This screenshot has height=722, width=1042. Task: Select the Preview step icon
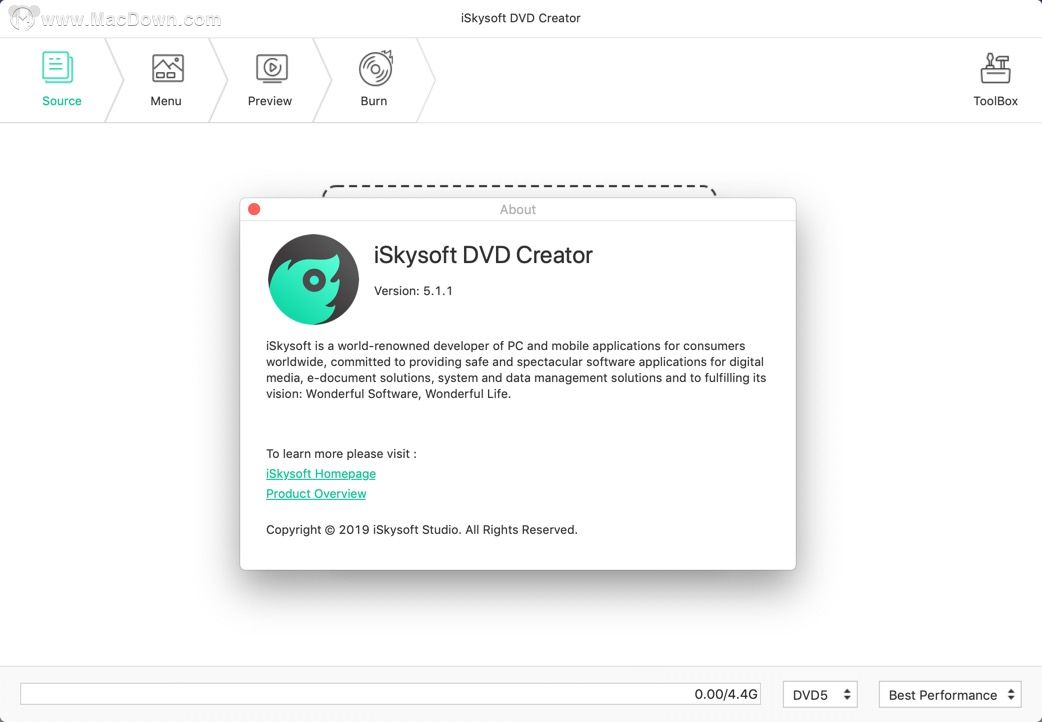272,68
